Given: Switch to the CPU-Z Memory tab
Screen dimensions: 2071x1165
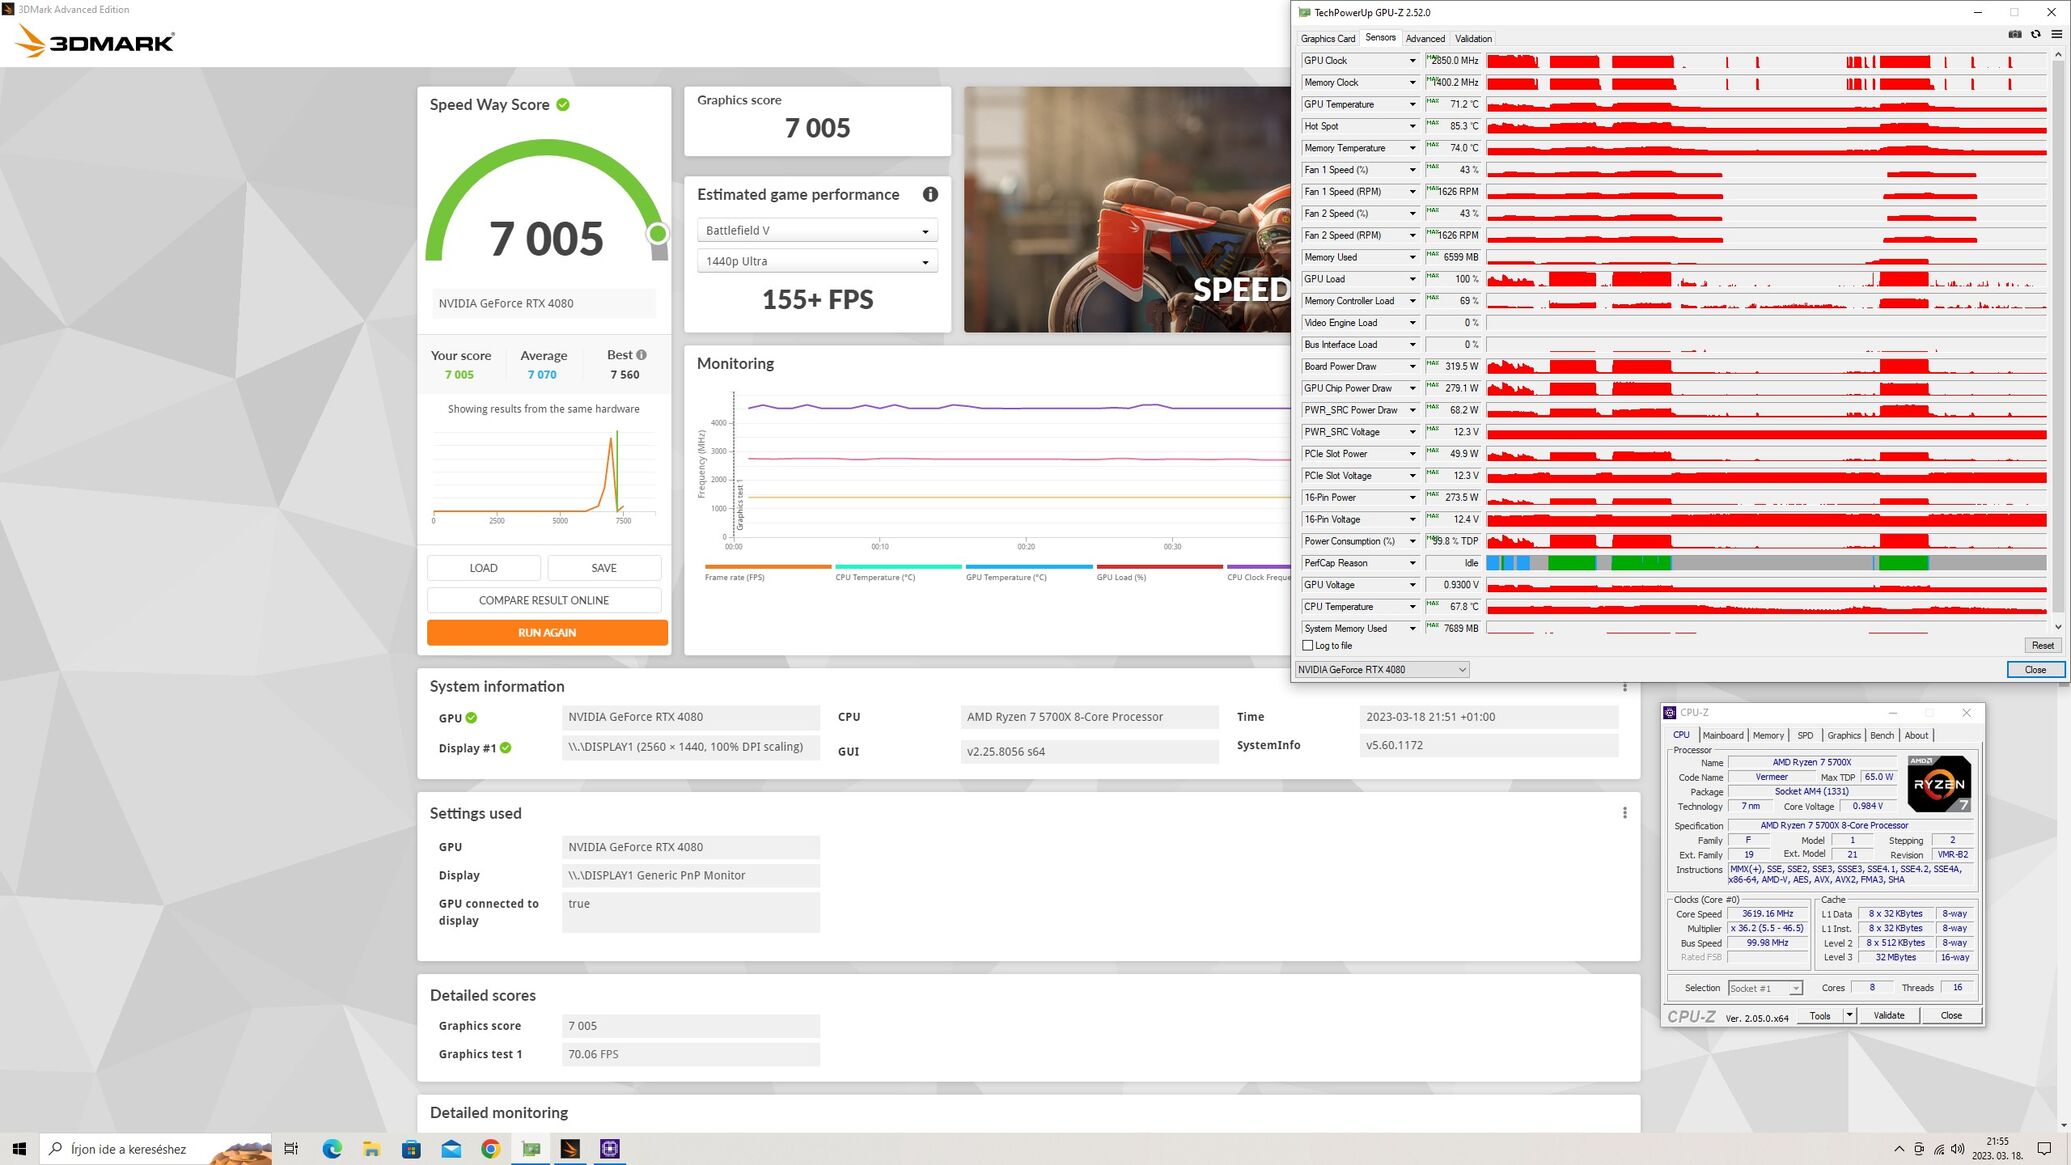Looking at the screenshot, I should (1767, 735).
